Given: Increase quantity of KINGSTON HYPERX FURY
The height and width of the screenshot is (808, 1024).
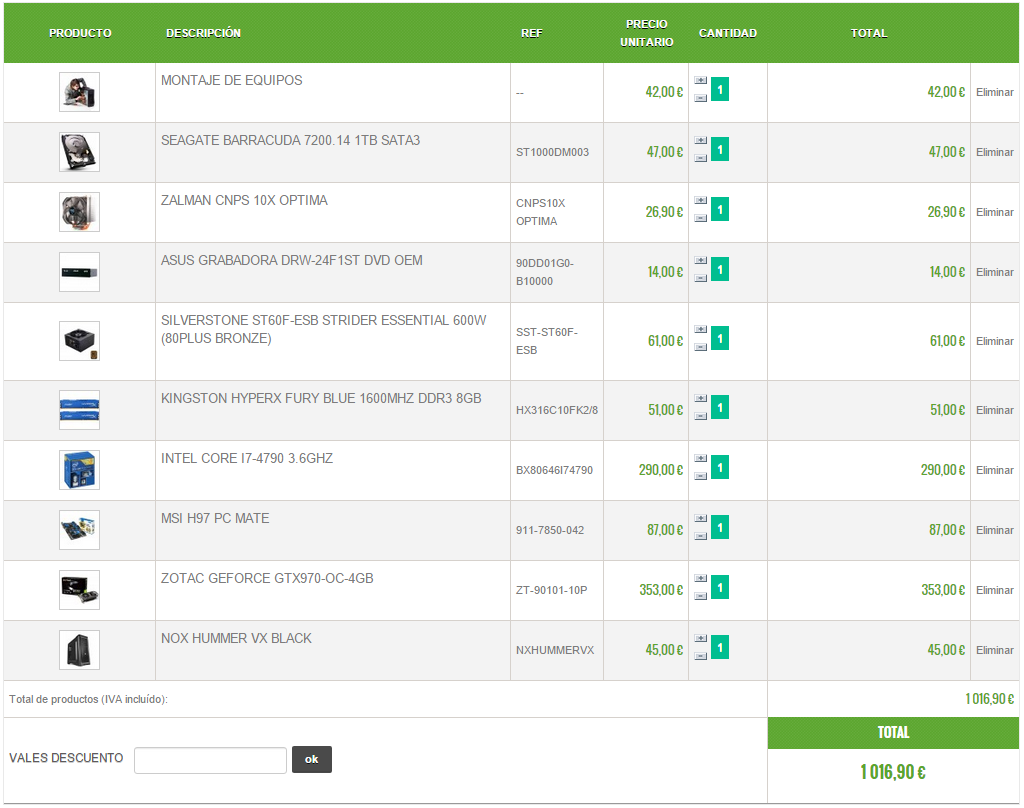Looking at the screenshot, I should [x=701, y=398].
